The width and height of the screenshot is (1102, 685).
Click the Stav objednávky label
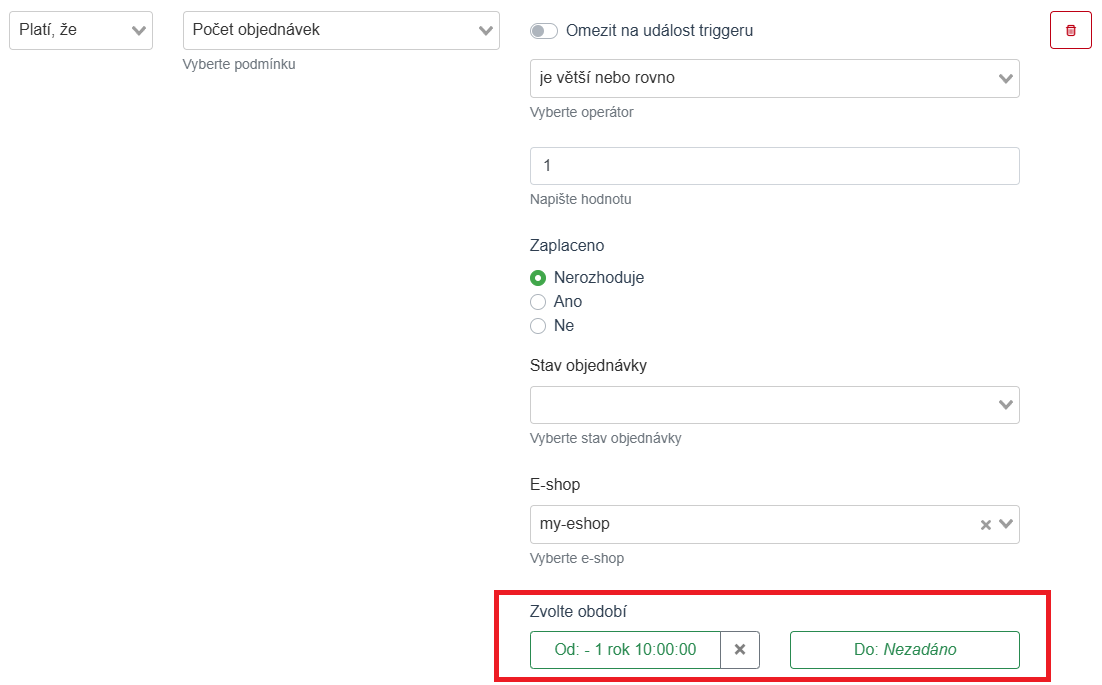[x=588, y=366]
